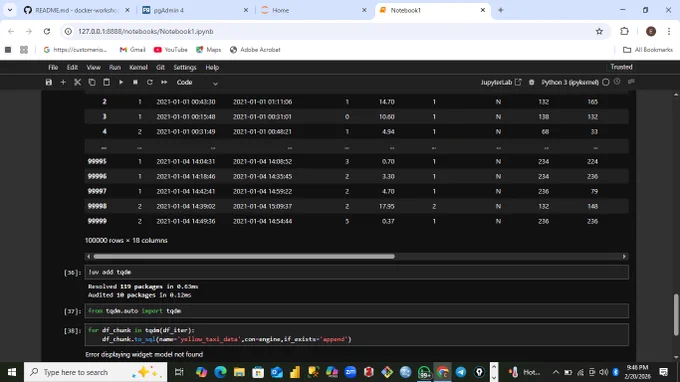Open File Explorer from the taskbar

coord(239,372)
